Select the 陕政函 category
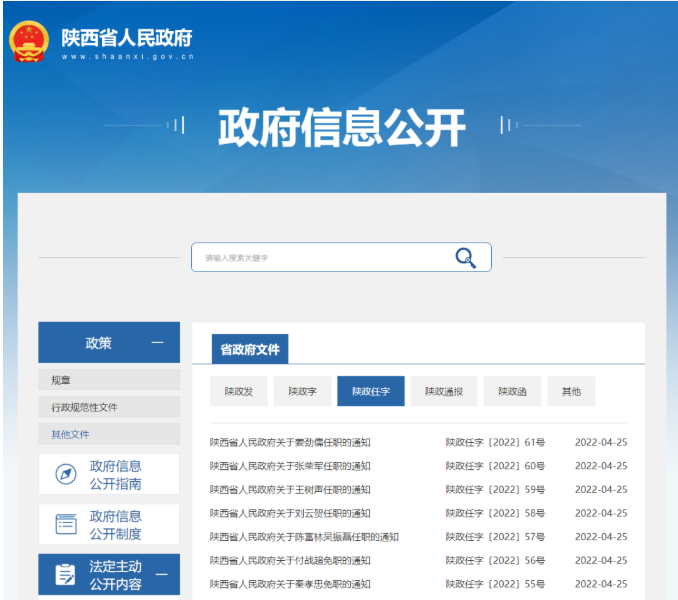678x600 pixels. tap(512, 391)
